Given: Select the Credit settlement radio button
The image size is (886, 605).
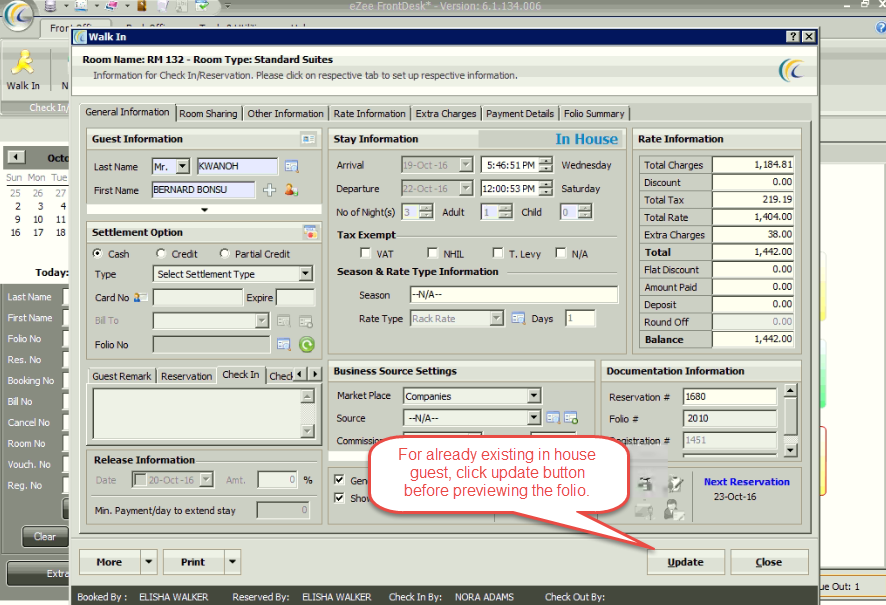Looking at the screenshot, I should pyautogui.click(x=162, y=254).
